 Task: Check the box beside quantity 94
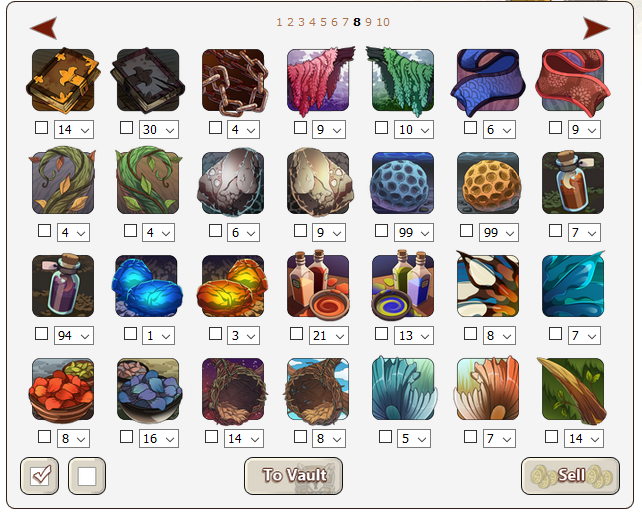point(41,334)
